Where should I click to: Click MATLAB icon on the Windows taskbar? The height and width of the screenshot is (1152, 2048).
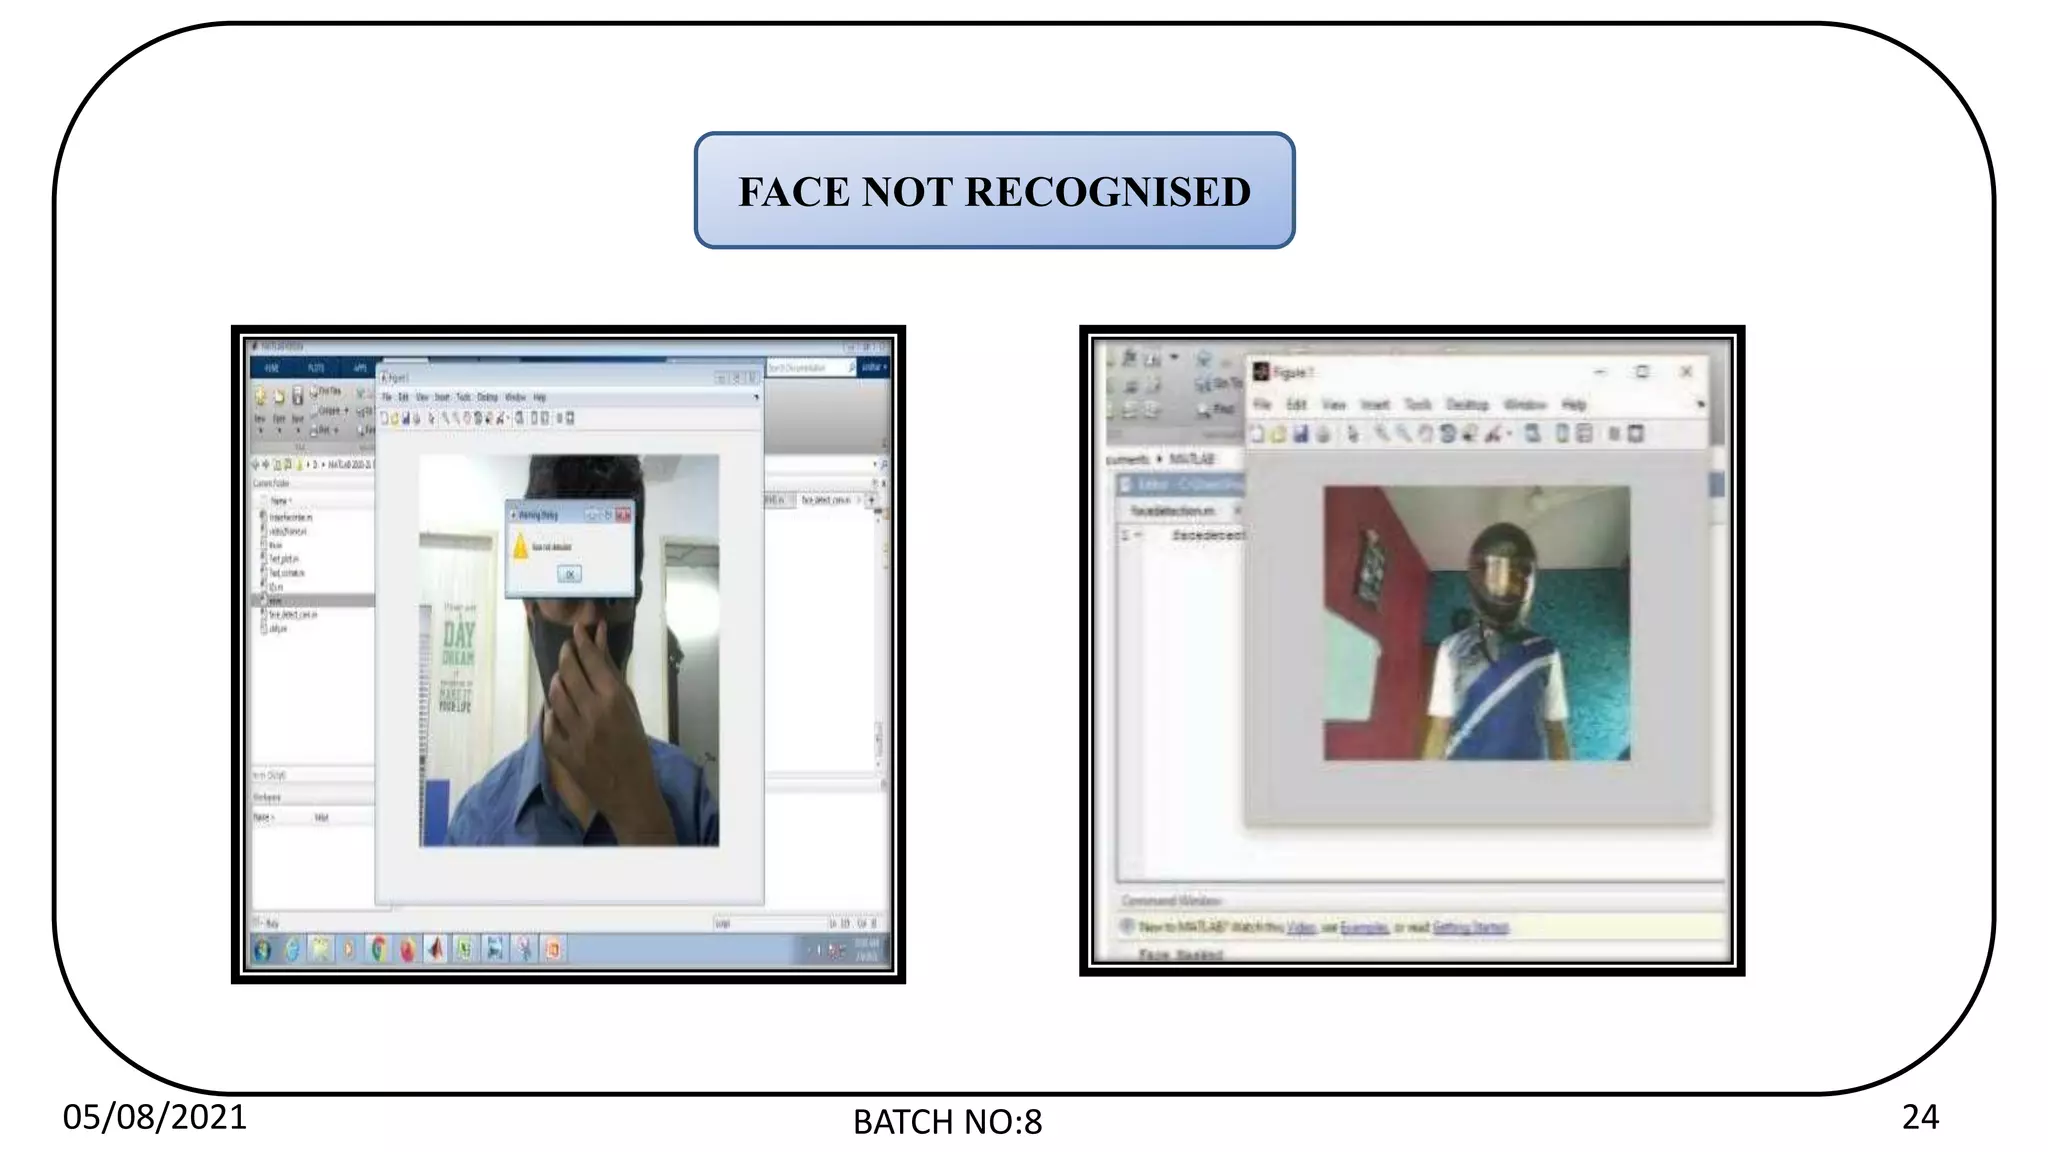(x=435, y=949)
